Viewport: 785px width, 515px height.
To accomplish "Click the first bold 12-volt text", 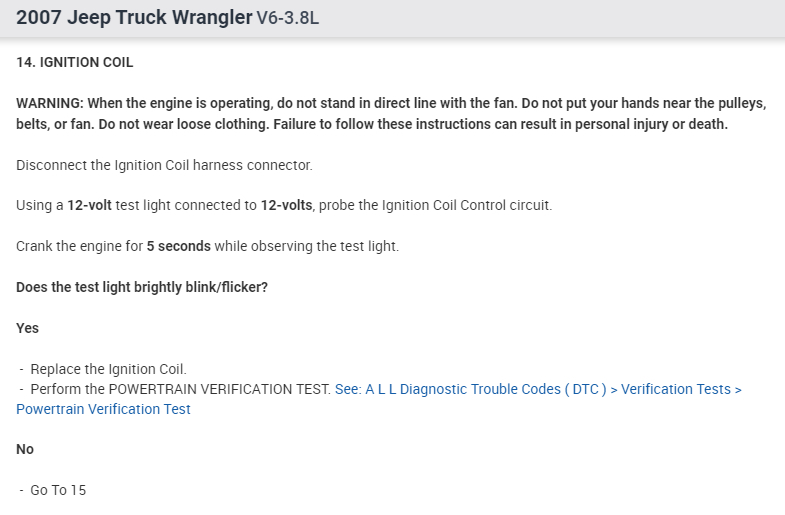I will (89, 206).
